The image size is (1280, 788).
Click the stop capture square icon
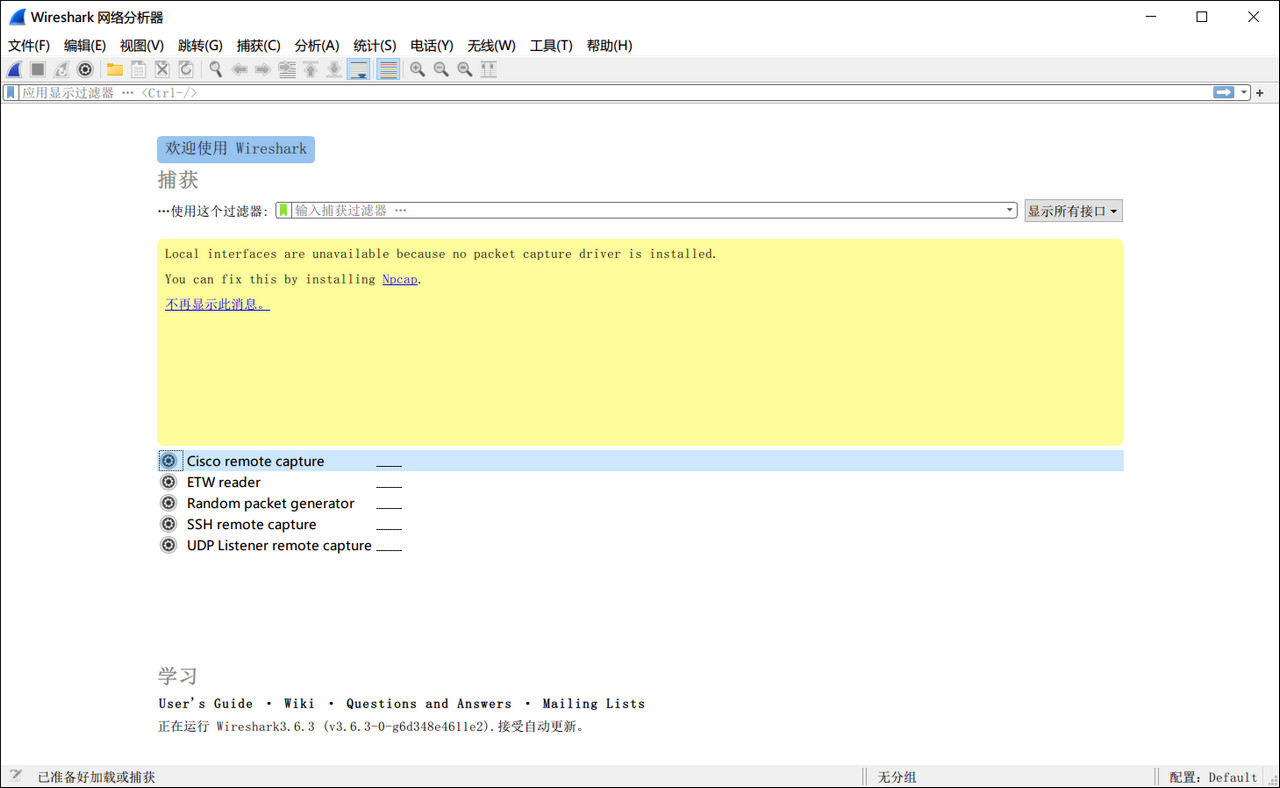(38, 69)
